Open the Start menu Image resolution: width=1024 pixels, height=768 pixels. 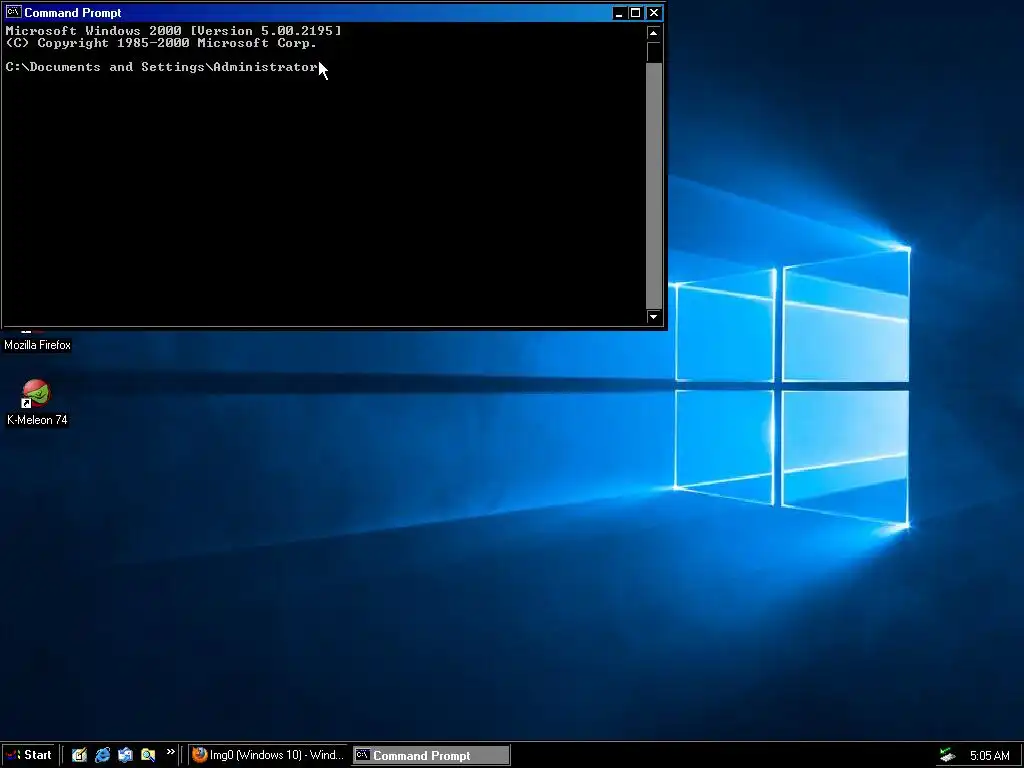[x=28, y=755]
